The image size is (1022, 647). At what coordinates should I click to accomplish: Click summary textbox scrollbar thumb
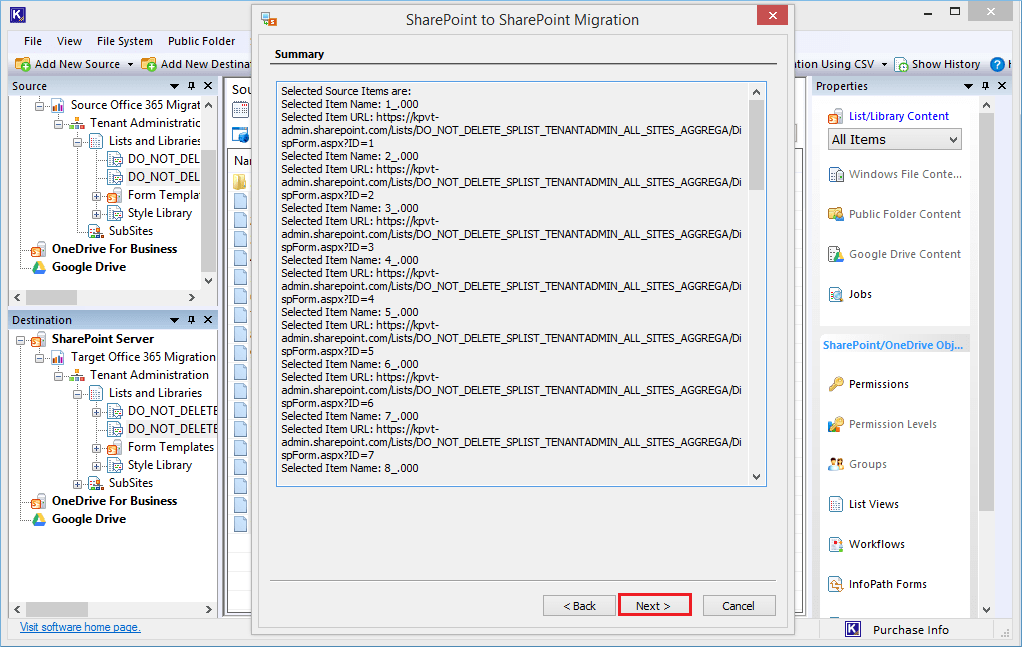(x=756, y=145)
